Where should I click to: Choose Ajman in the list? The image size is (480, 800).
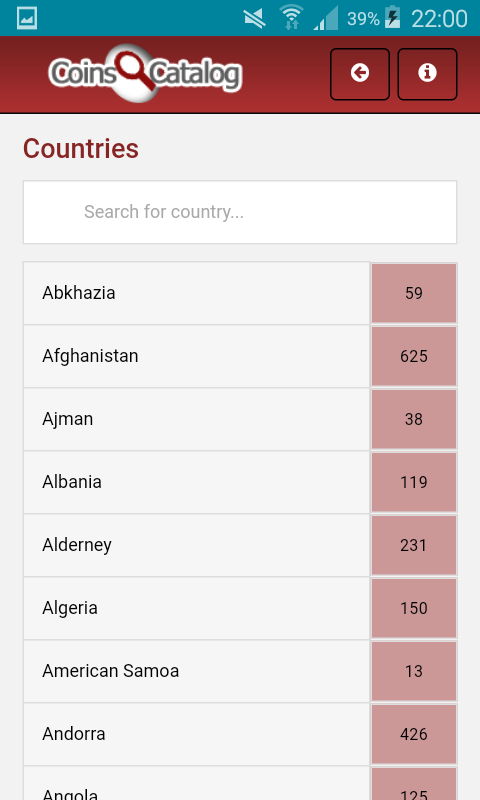pos(196,419)
